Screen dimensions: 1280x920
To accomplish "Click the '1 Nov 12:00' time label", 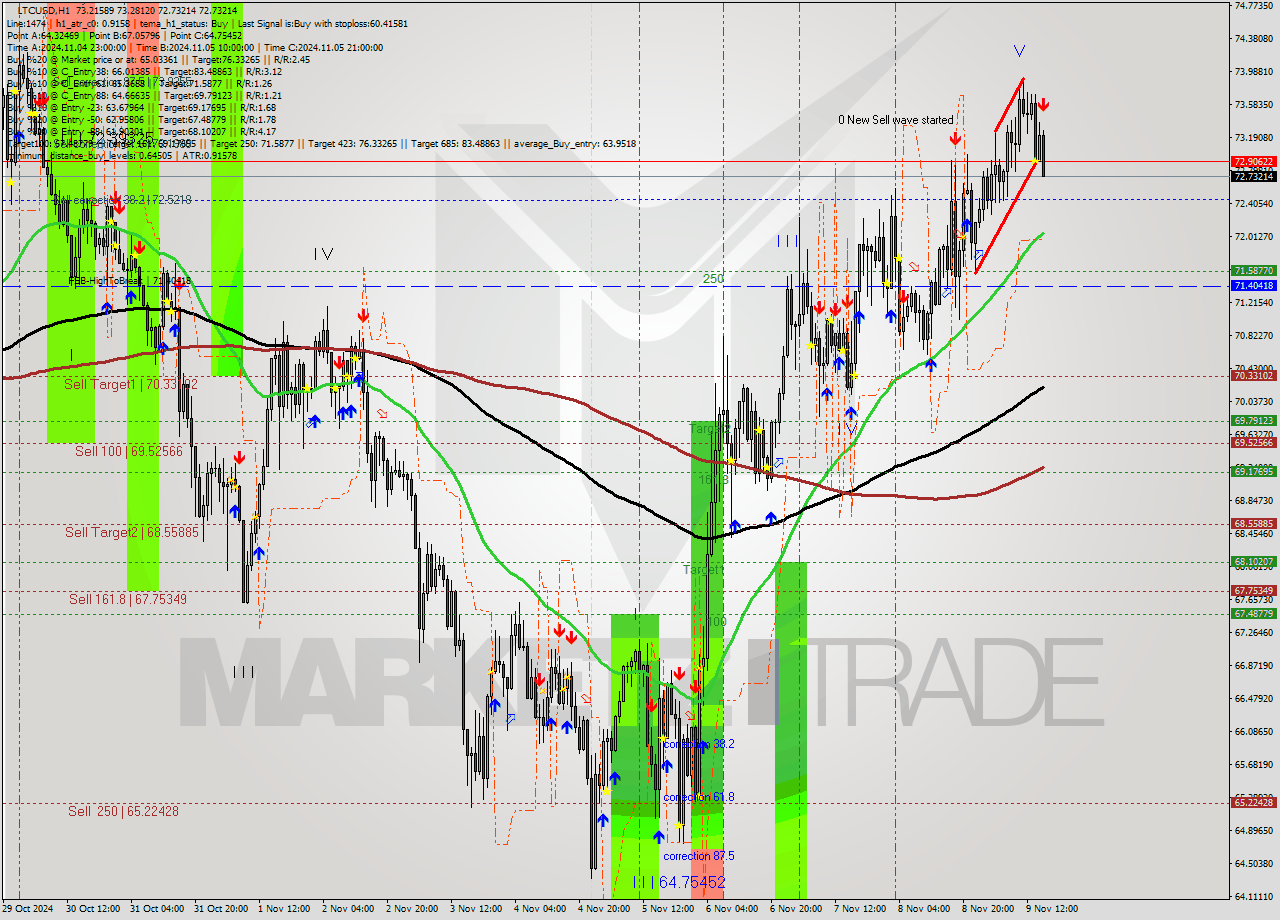I will coord(284,910).
